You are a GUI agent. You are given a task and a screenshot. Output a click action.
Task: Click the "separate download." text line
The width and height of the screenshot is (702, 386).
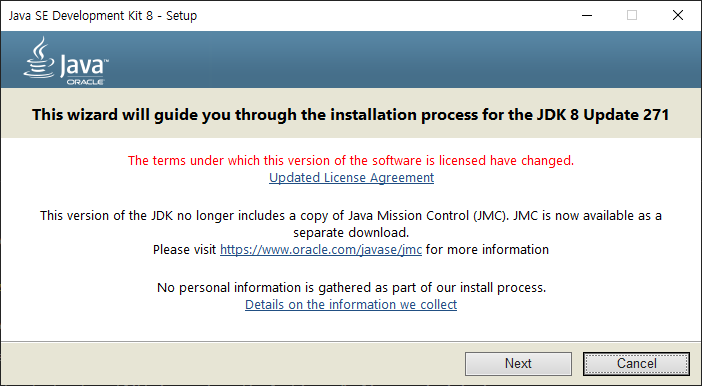[351, 233]
